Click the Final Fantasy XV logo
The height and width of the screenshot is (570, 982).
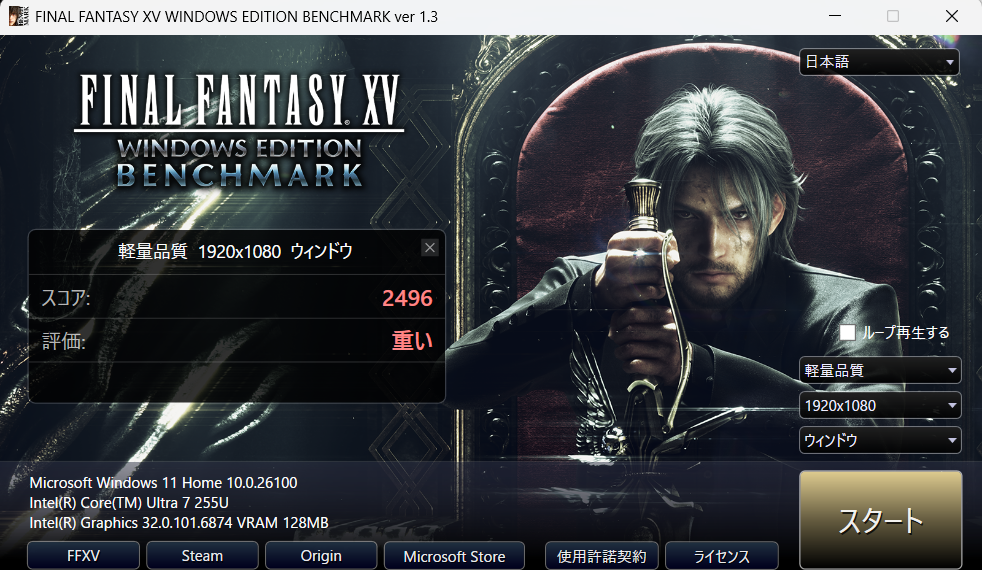239,131
